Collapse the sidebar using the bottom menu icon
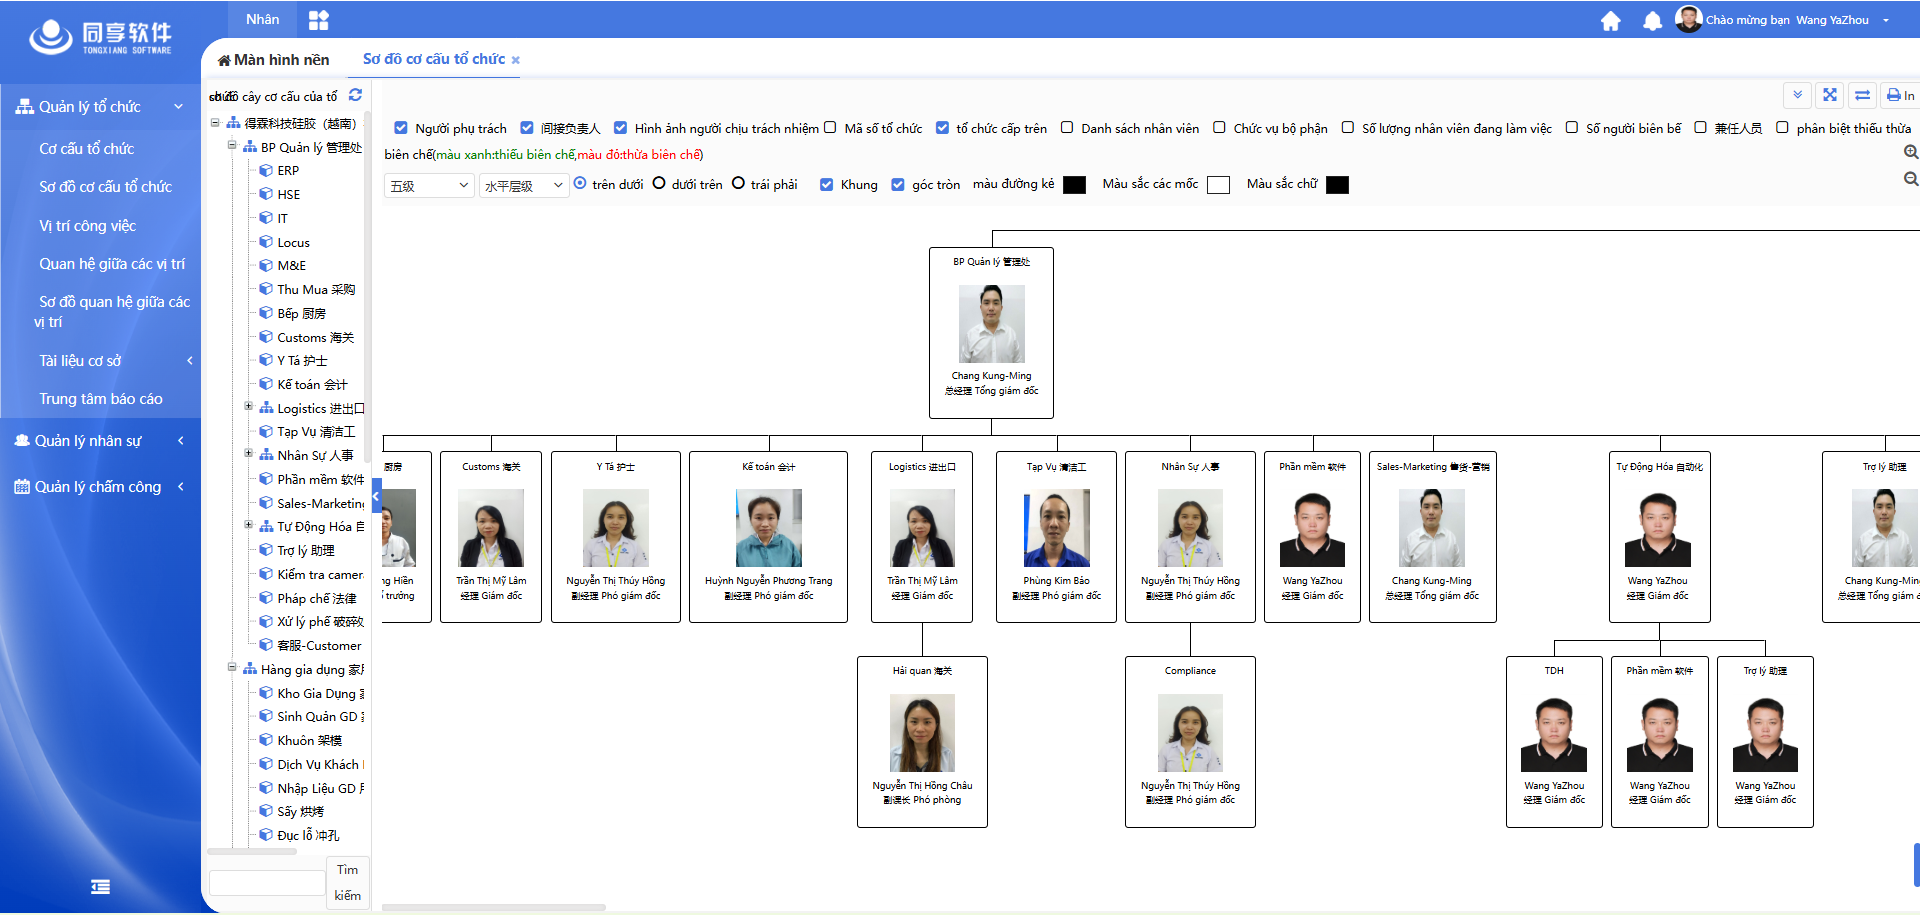Viewport: 1920px width, 915px height. pyautogui.click(x=100, y=887)
